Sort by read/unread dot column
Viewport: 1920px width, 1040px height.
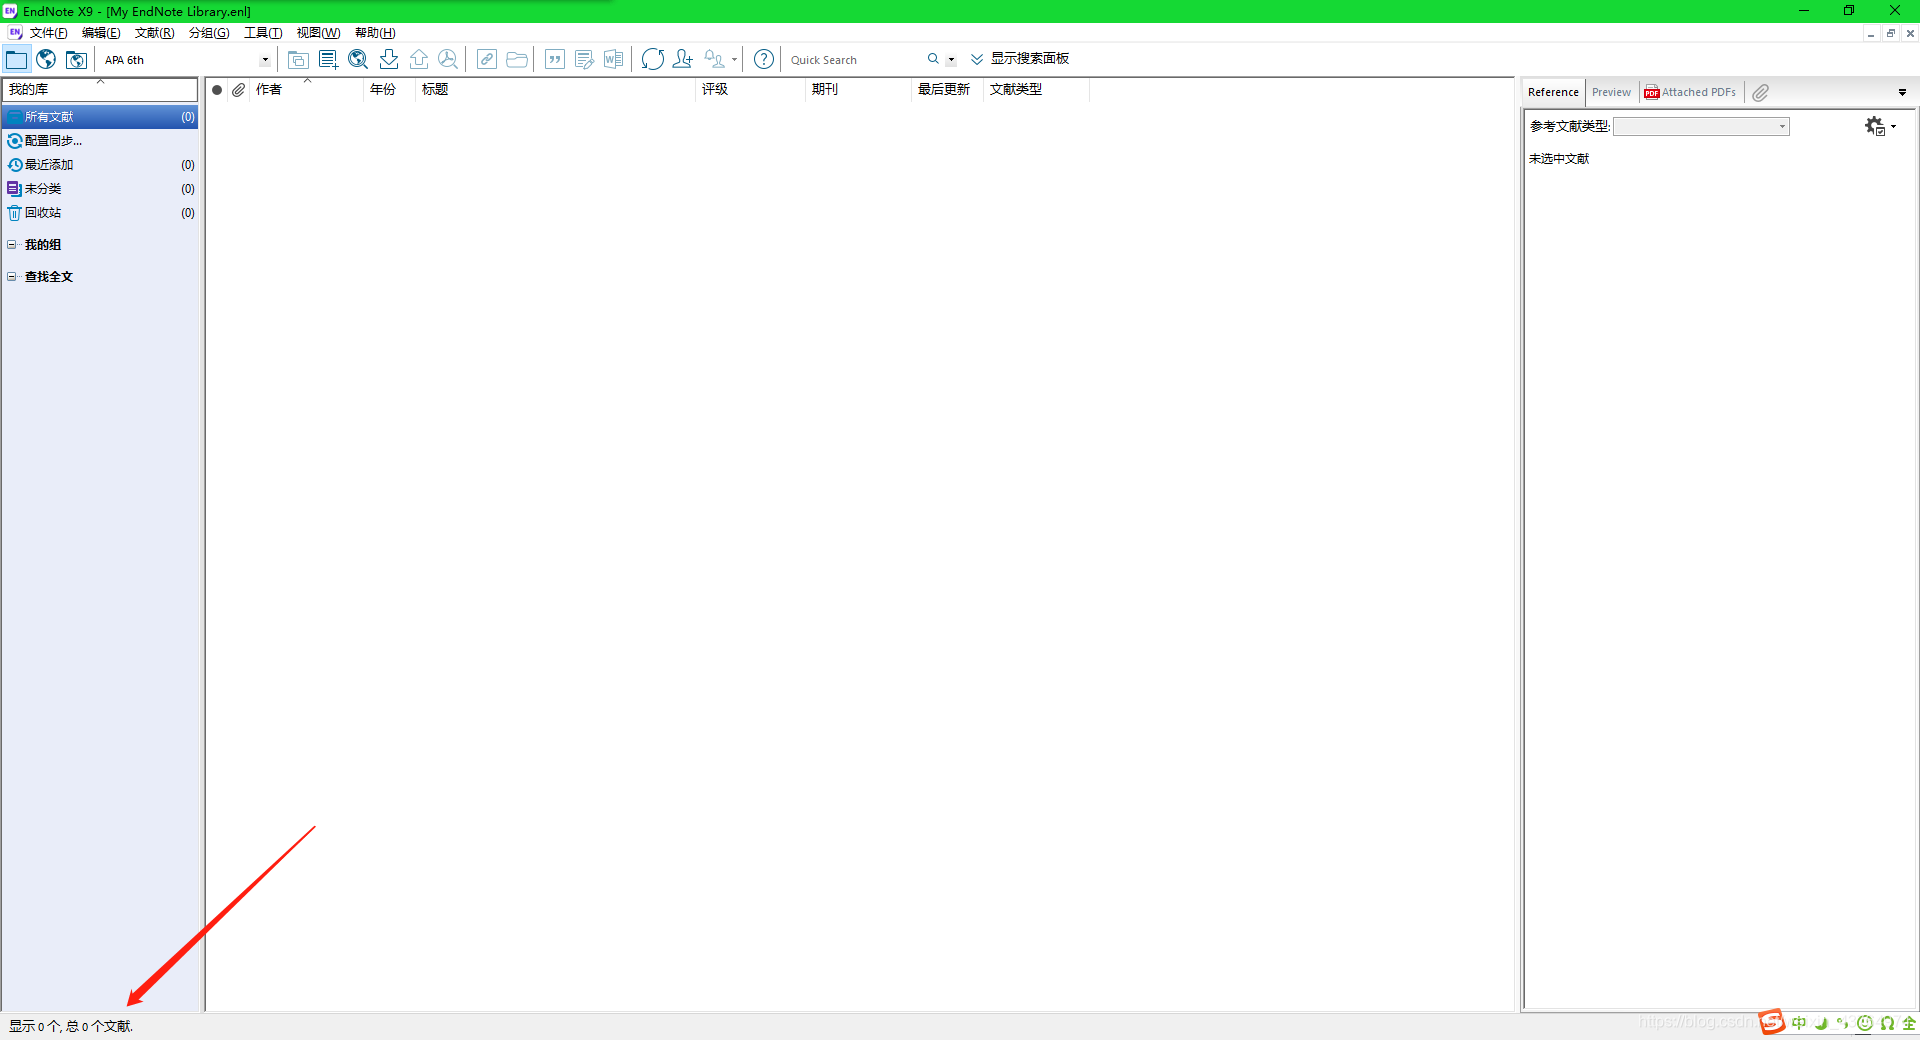[217, 90]
